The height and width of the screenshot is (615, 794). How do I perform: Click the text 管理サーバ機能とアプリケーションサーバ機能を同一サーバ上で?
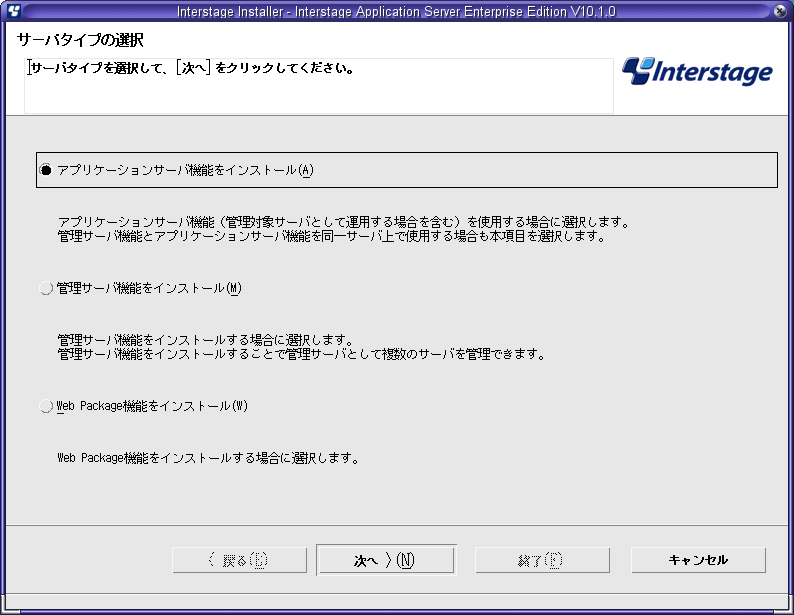point(332,236)
